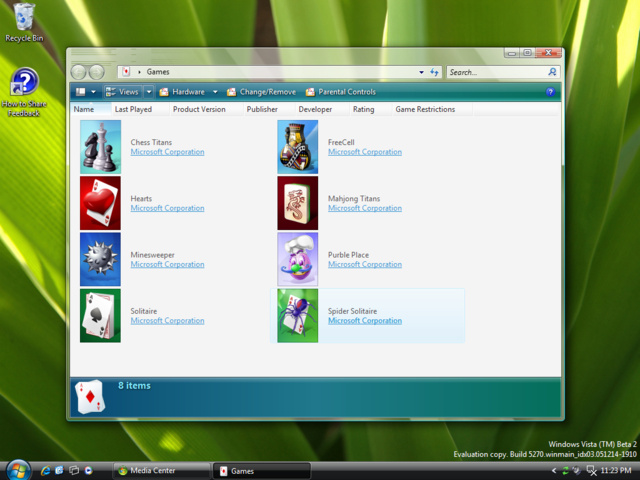Click the network tray icon with X

591,471
